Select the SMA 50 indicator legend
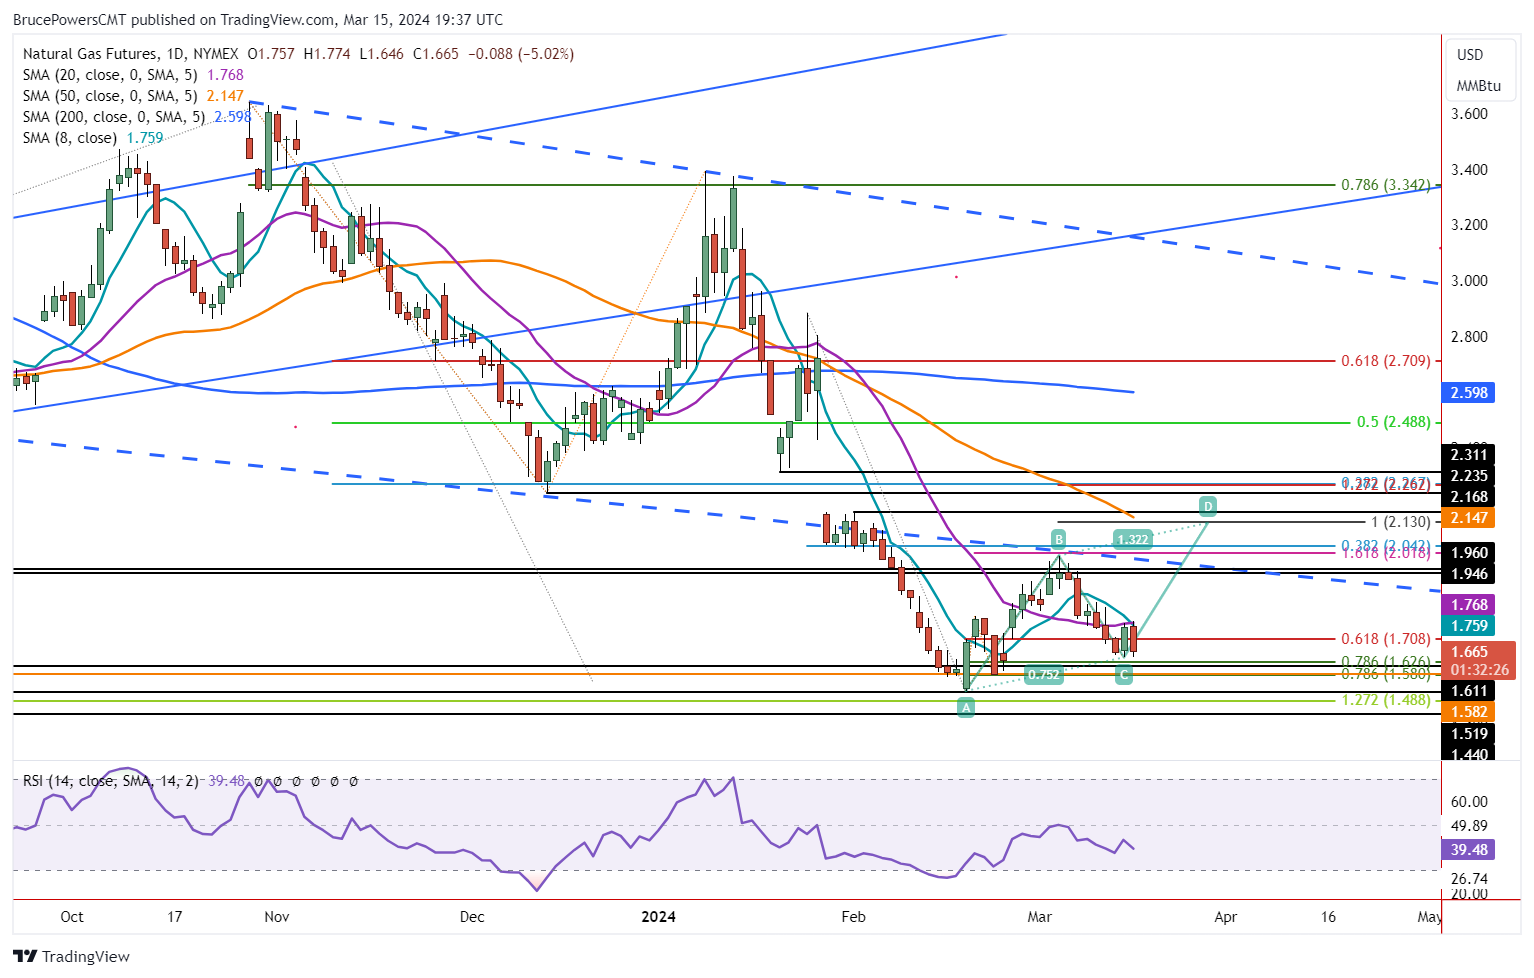1534x978 pixels. click(x=133, y=96)
